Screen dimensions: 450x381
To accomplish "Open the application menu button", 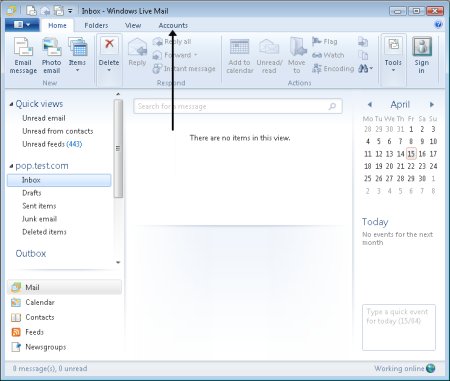I will [x=22, y=25].
